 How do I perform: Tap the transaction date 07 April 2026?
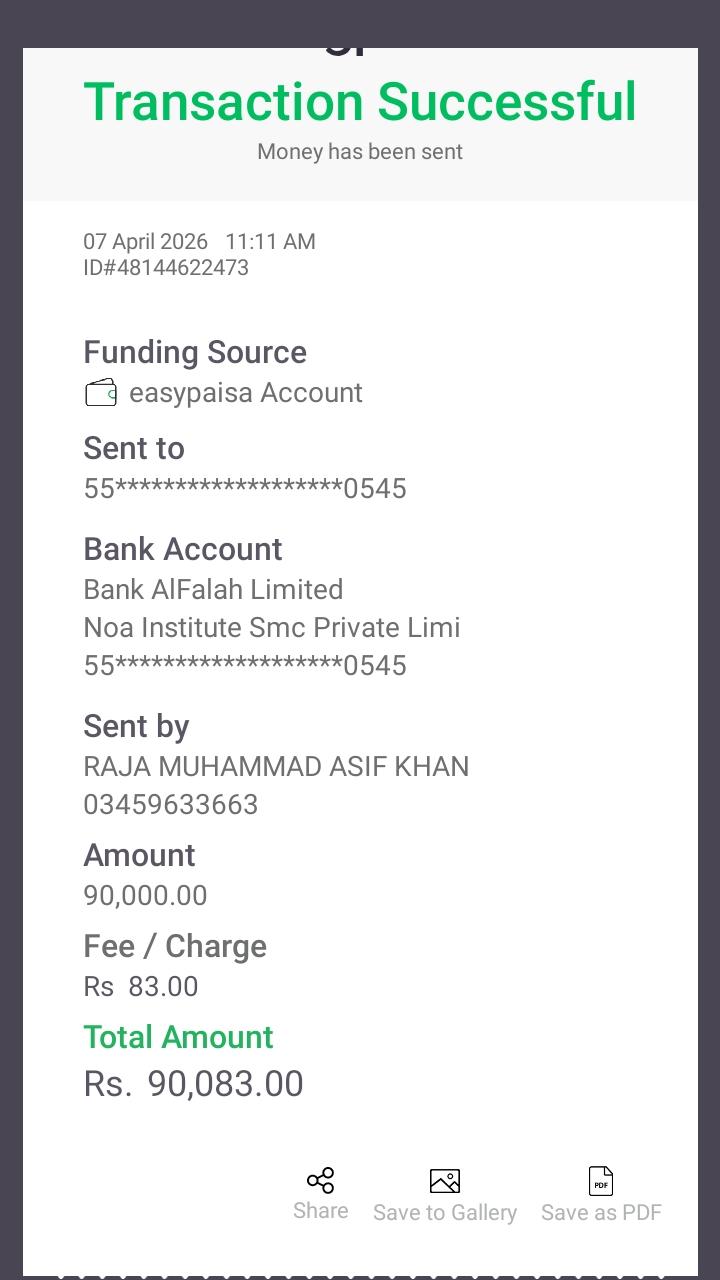[145, 242]
